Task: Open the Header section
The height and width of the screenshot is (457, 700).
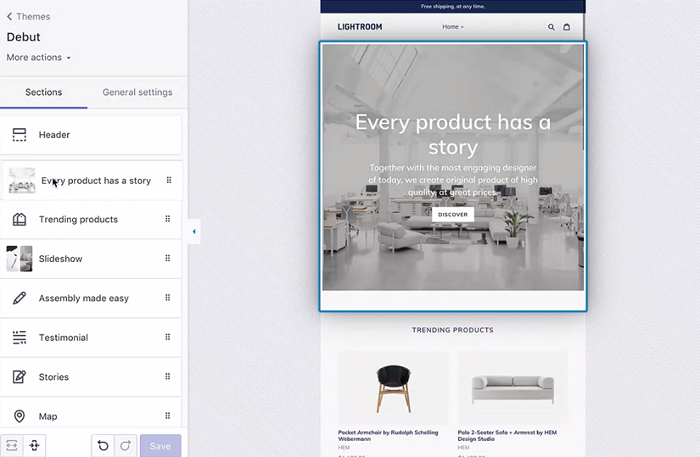Action: click(x=91, y=135)
